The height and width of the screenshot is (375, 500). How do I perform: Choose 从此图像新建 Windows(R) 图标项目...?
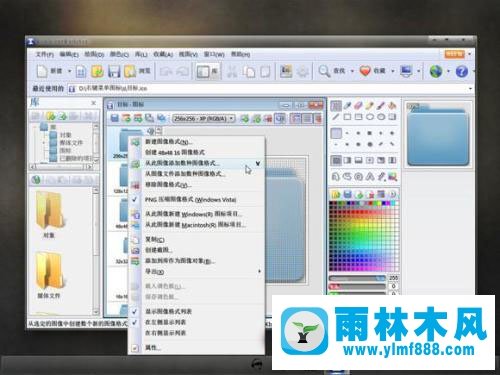click(x=196, y=214)
